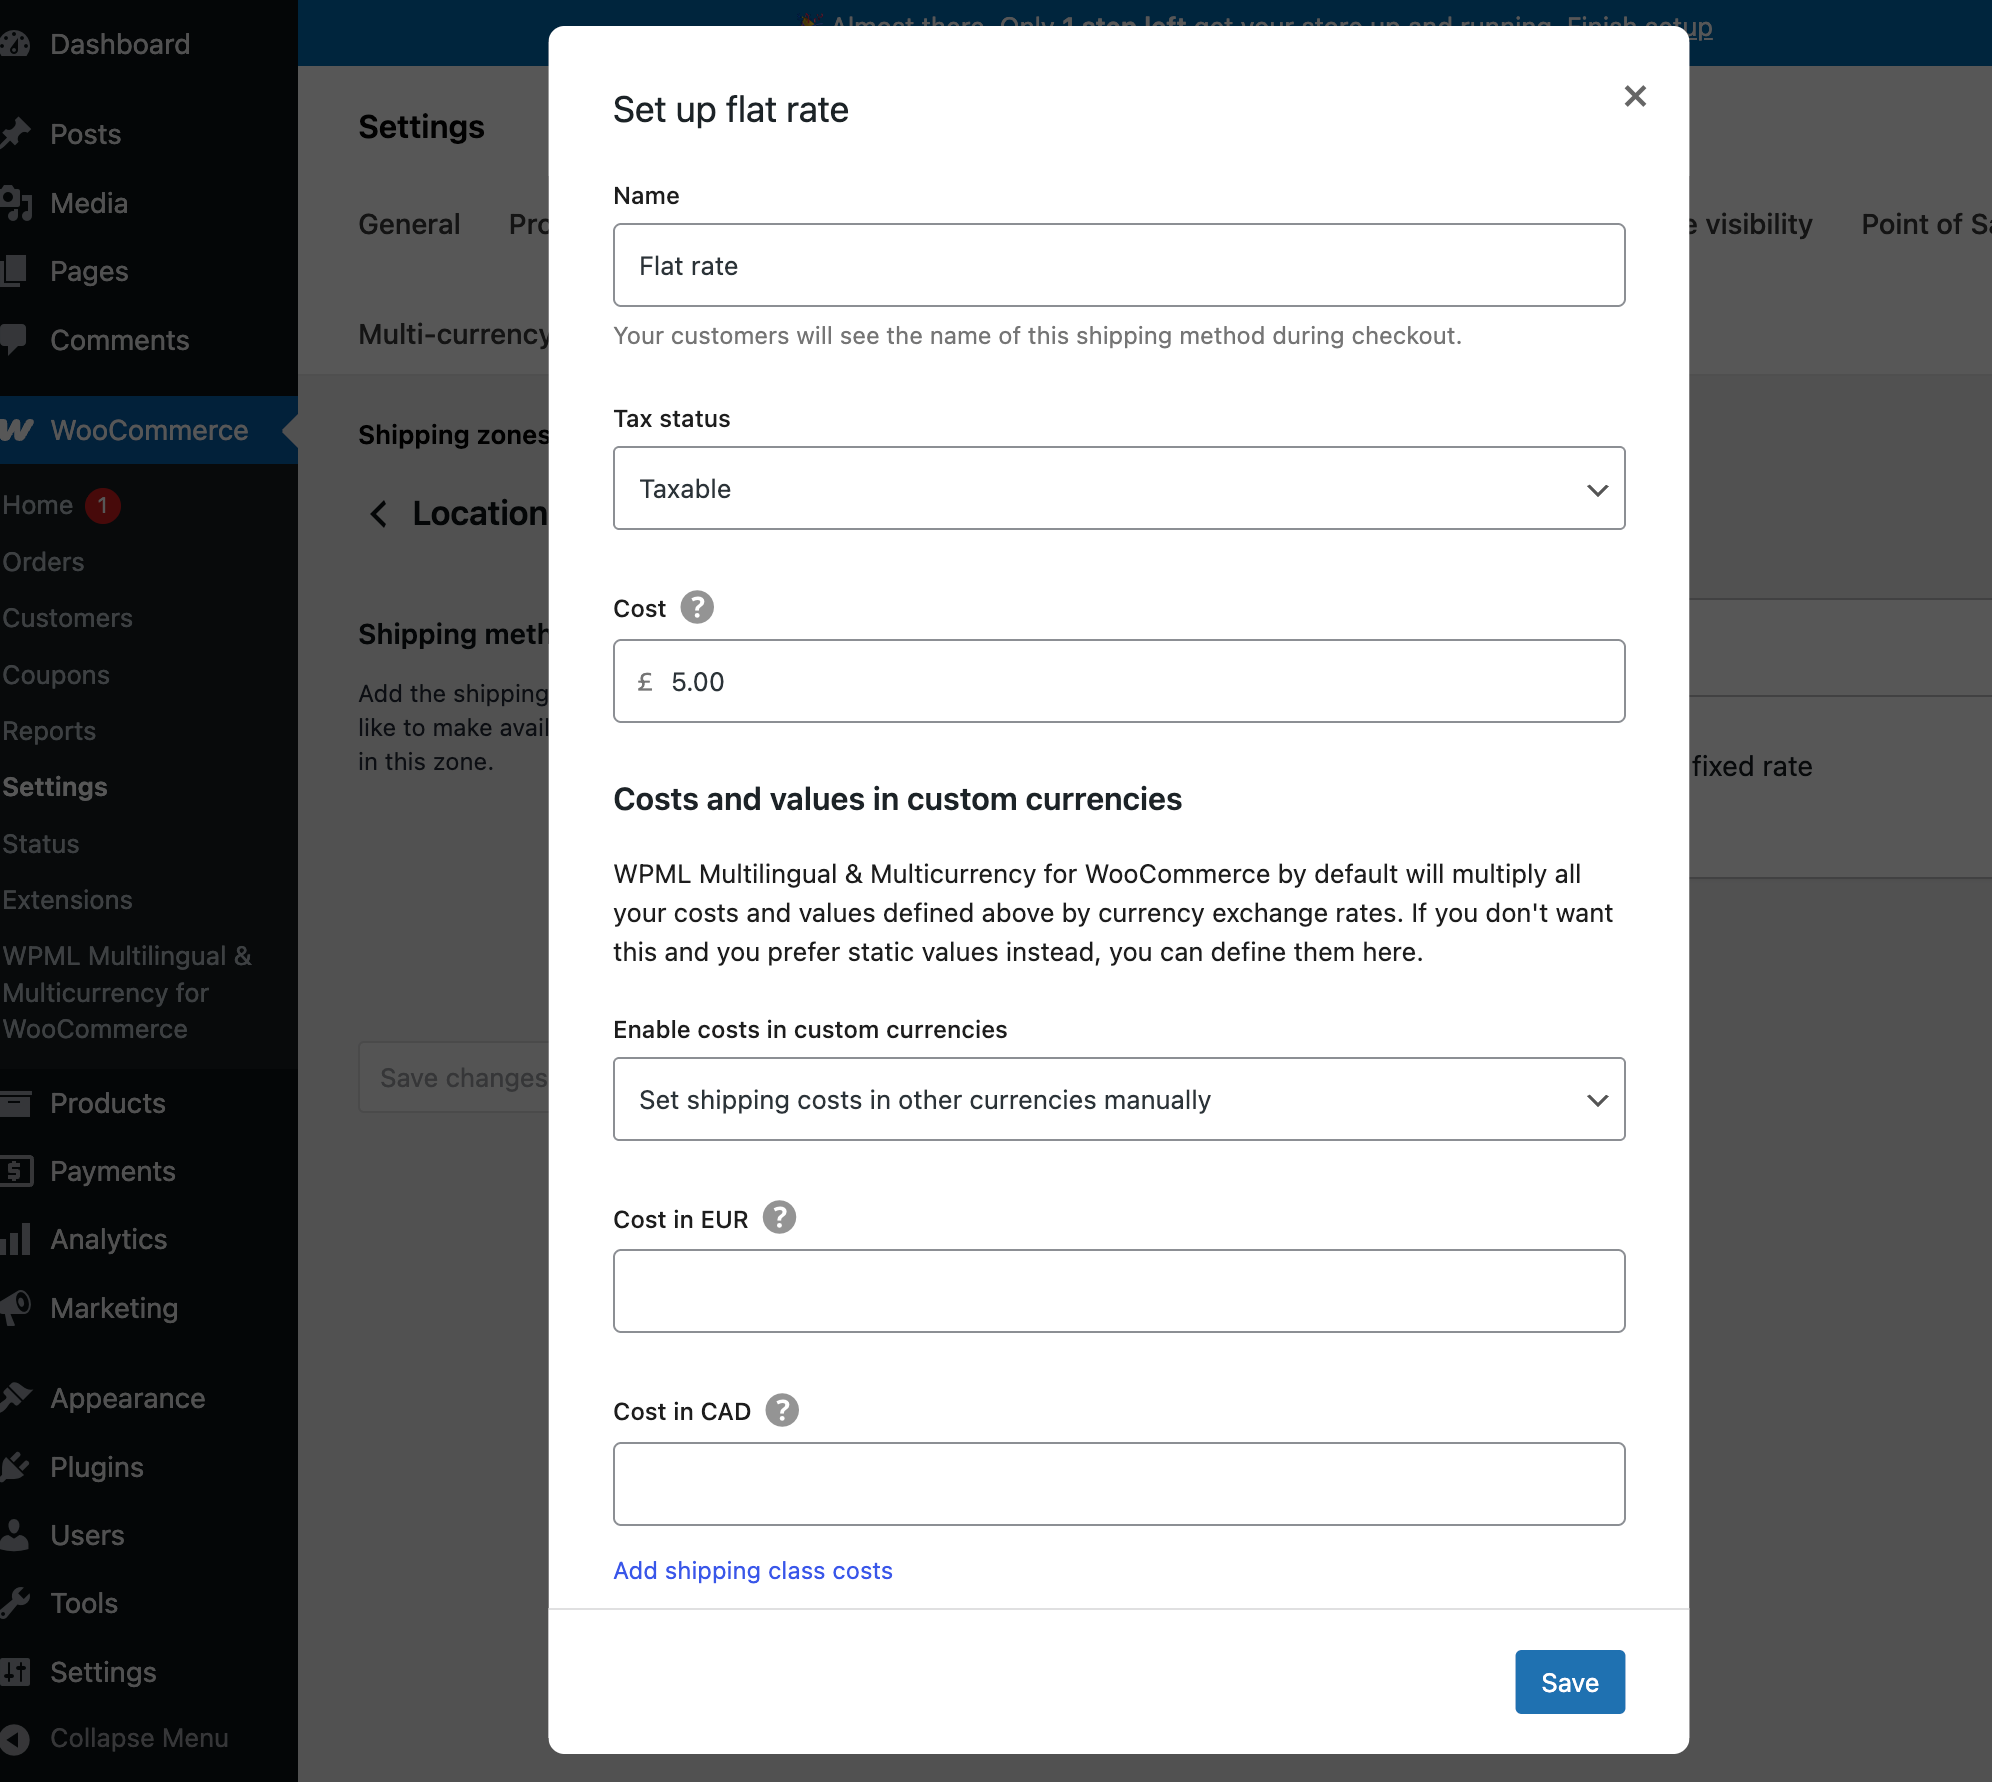The image size is (1992, 1782).
Task: Expand the Tax status dropdown
Action: [1118, 489]
